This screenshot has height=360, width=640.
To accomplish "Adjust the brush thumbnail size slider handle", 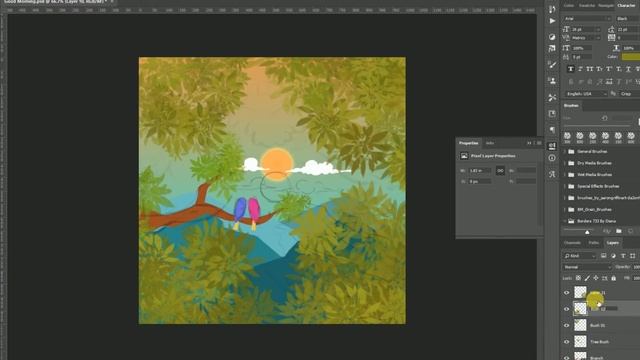I will tap(587, 232).
